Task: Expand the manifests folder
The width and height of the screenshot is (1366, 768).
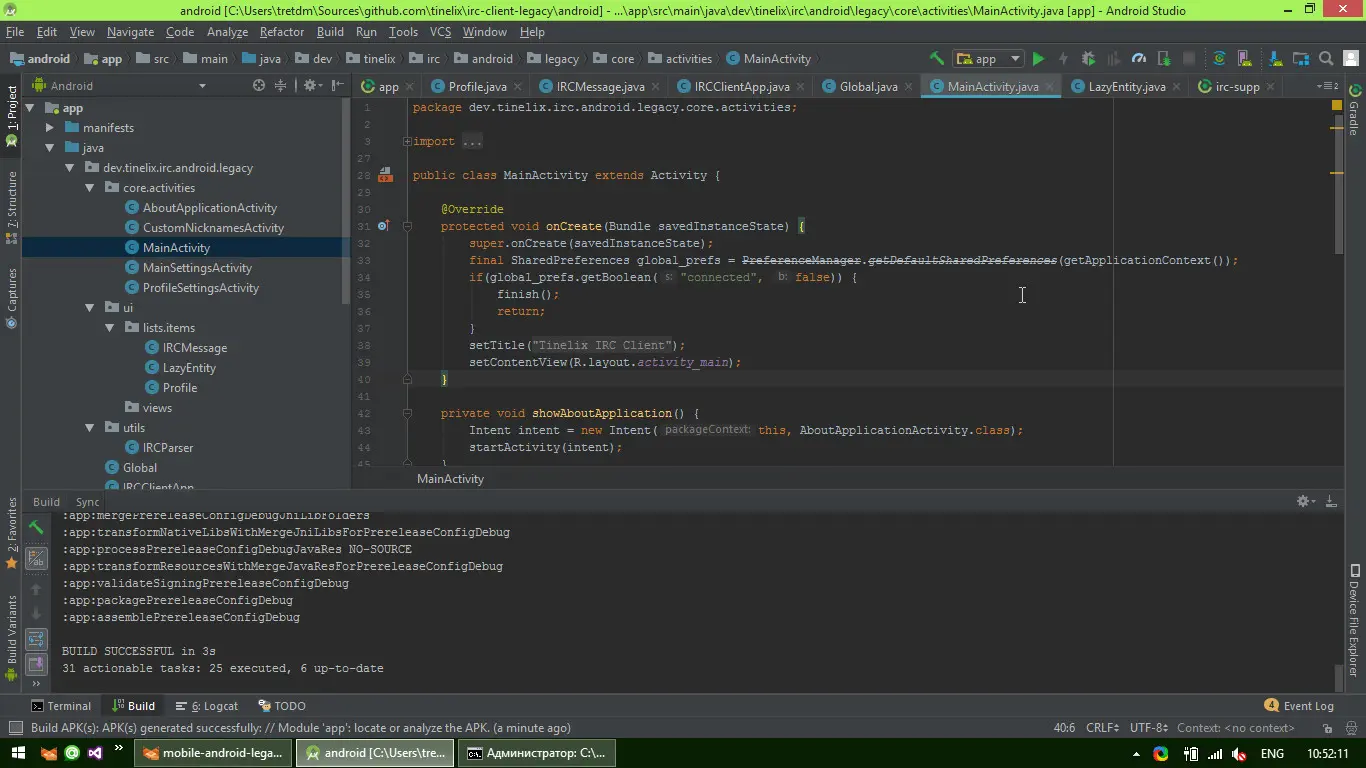Action: tap(50, 128)
